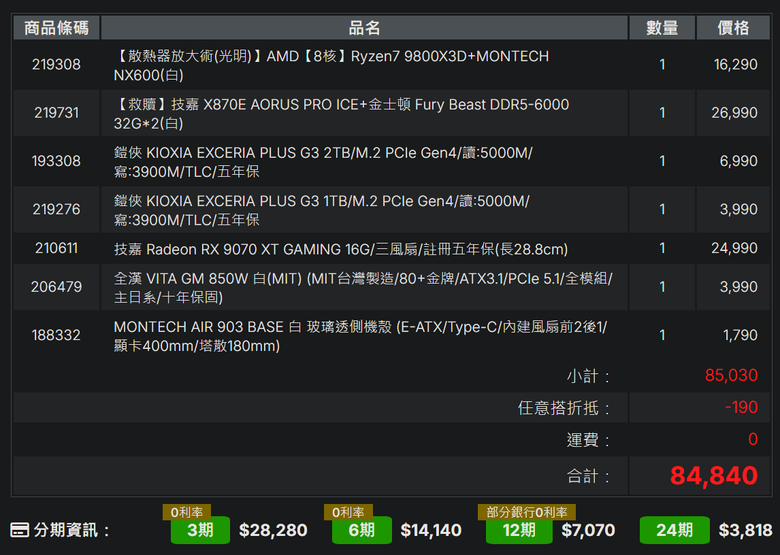Click the 品名 column header
The width and height of the screenshot is (780, 555).
[x=364, y=27]
